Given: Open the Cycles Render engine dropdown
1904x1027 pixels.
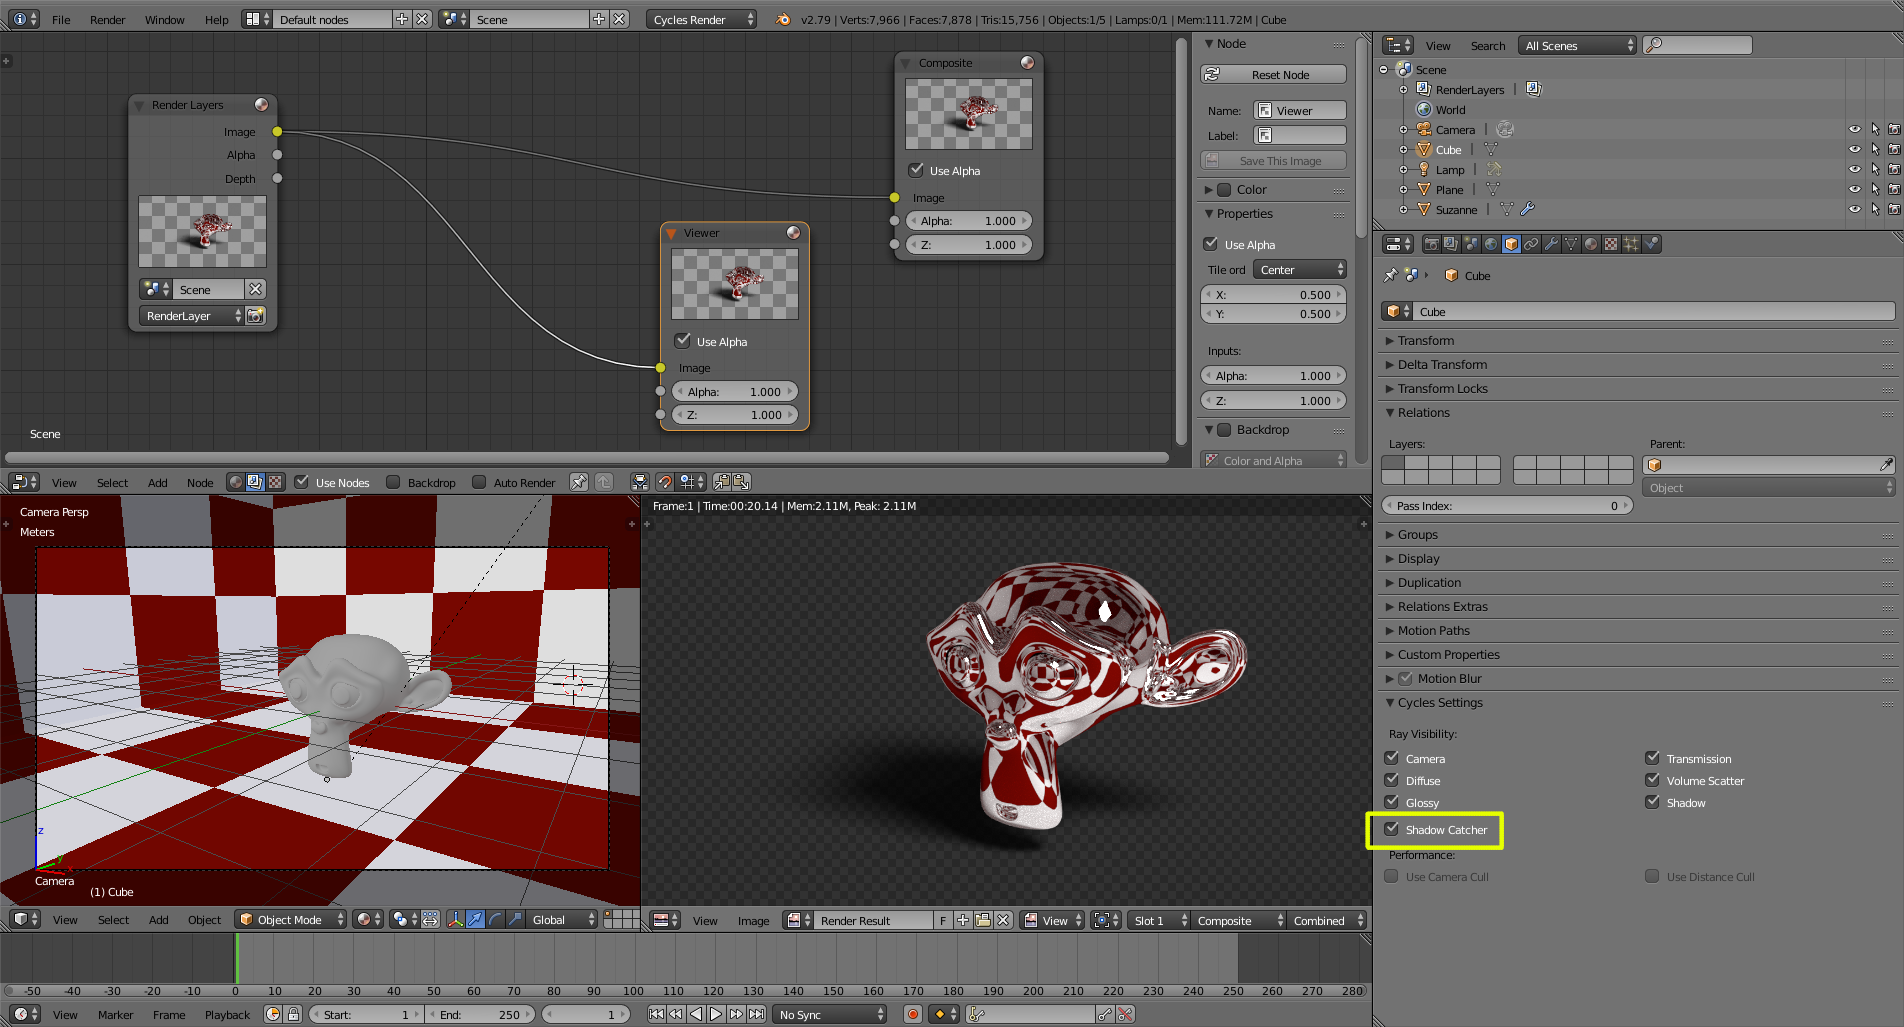Looking at the screenshot, I should tap(703, 19).
